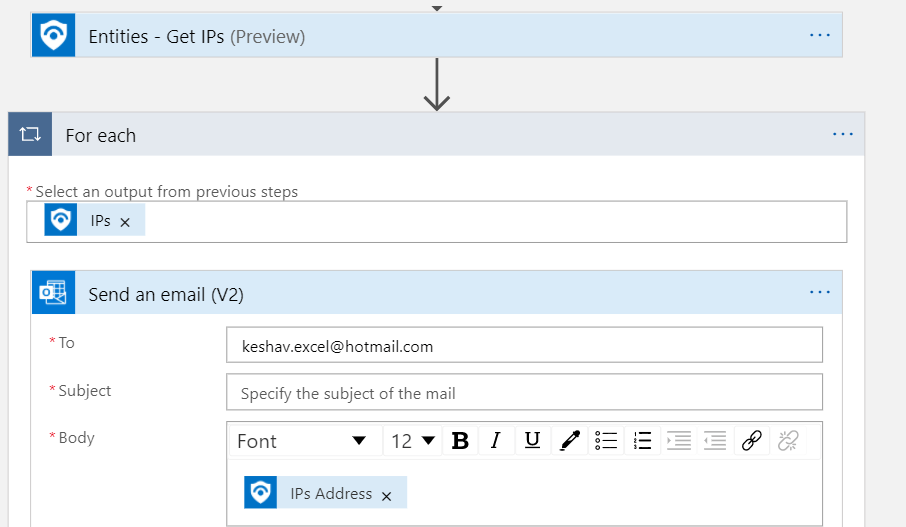The image size is (906, 527).
Task: Open the text highlight color pen
Action: 570,441
